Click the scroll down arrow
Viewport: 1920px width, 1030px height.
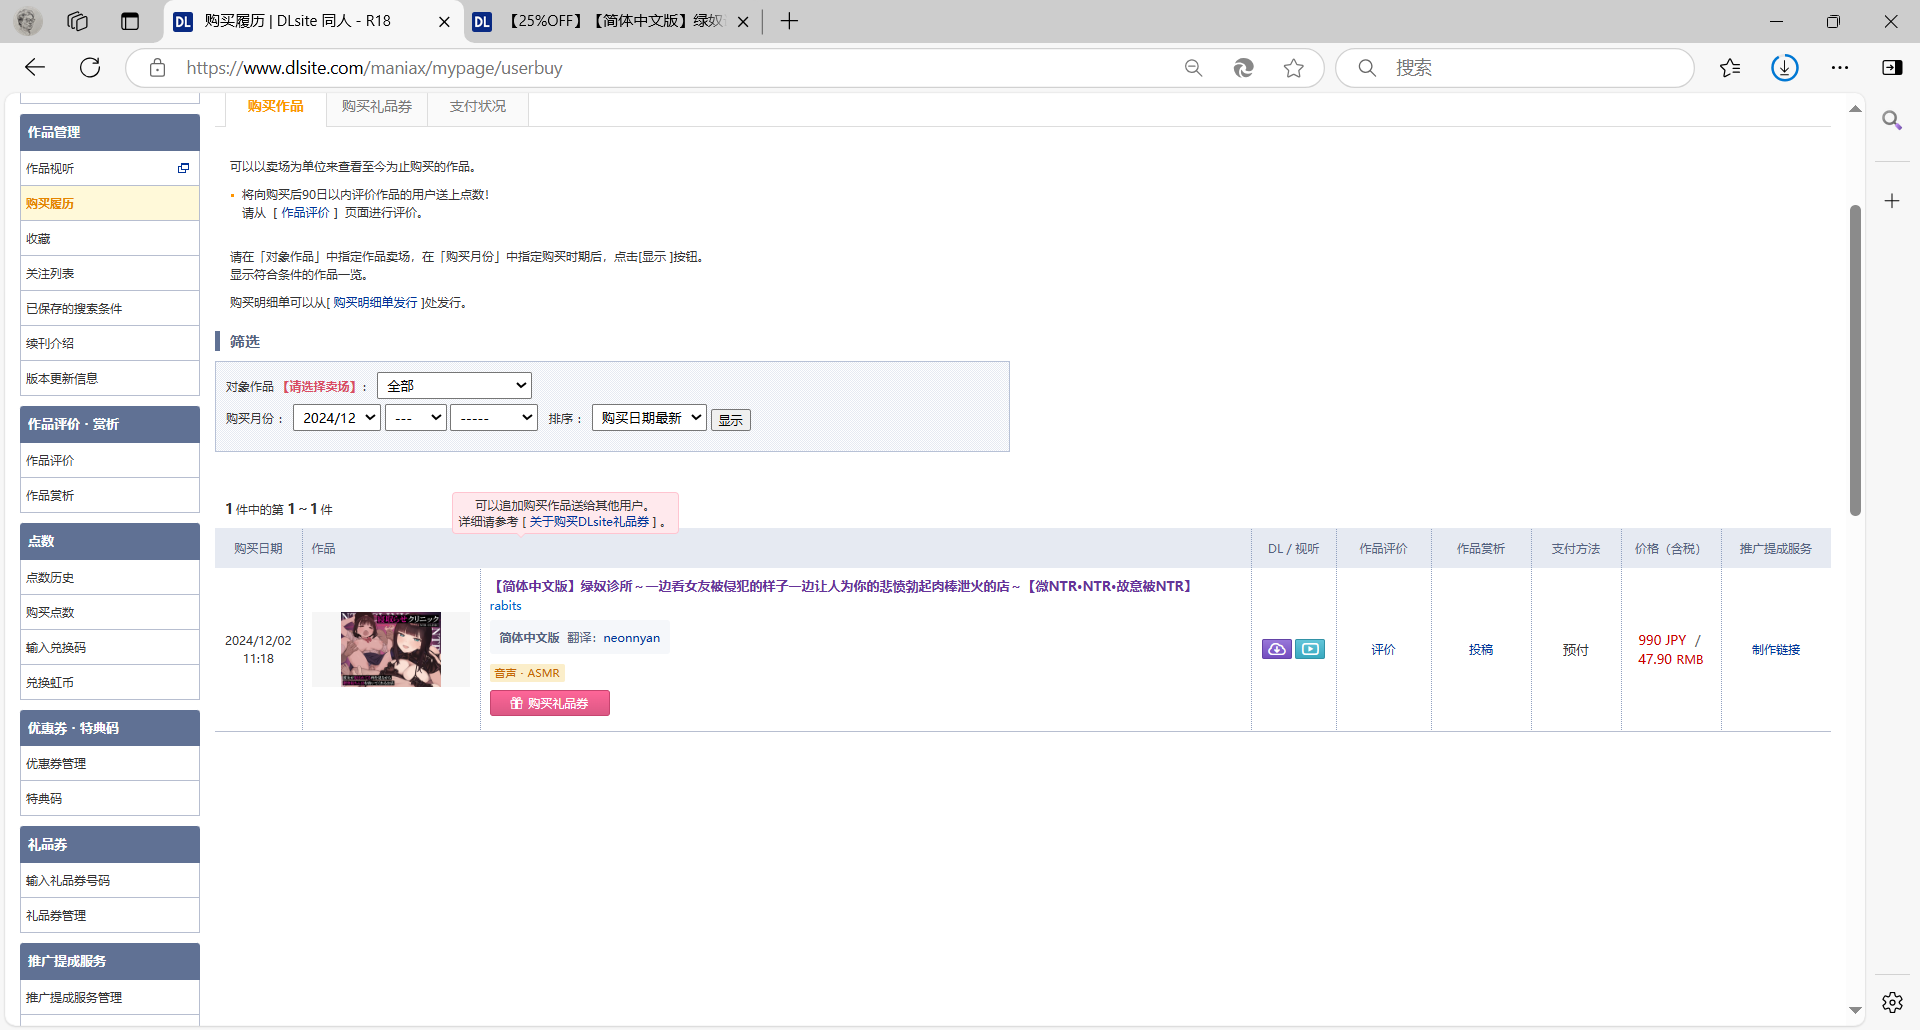click(1855, 1011)
